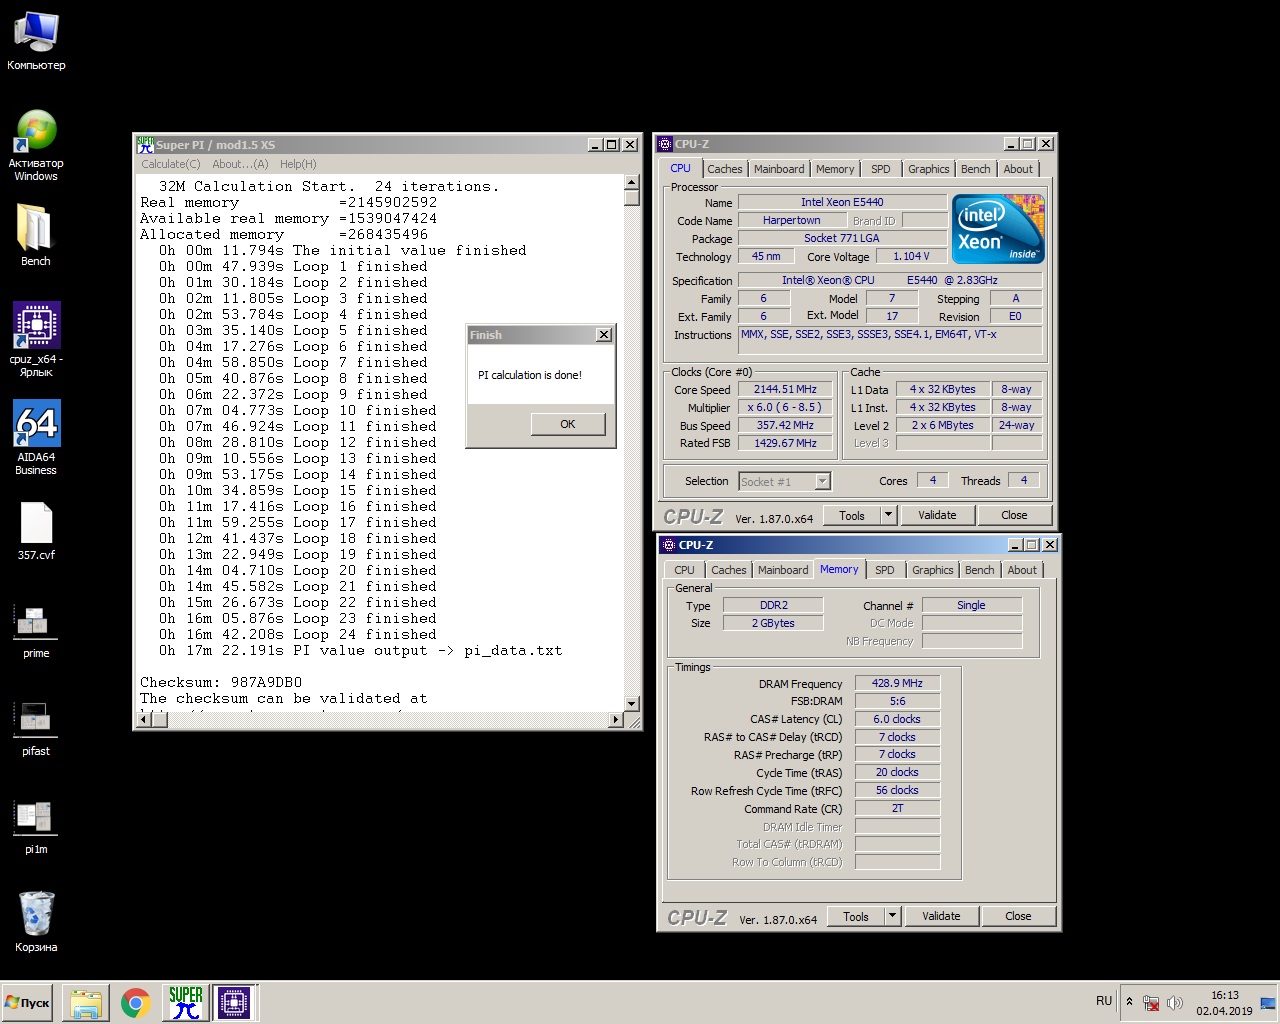The width and height of the screenshot is (1280, 1024).
Task: Select the Memory tab in upper CPU-Z window
Action: click(835, 169)
